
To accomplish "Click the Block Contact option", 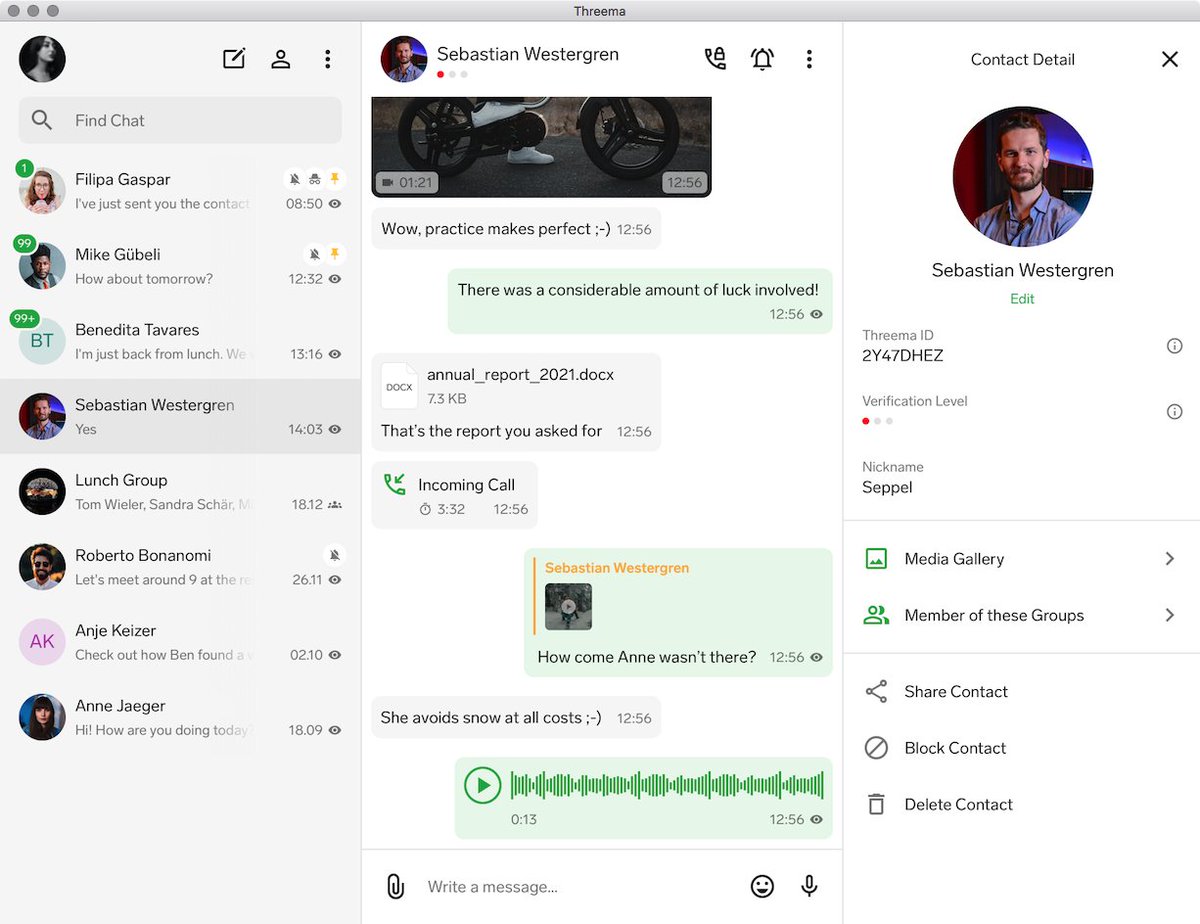I will (x=1022, y=748).
